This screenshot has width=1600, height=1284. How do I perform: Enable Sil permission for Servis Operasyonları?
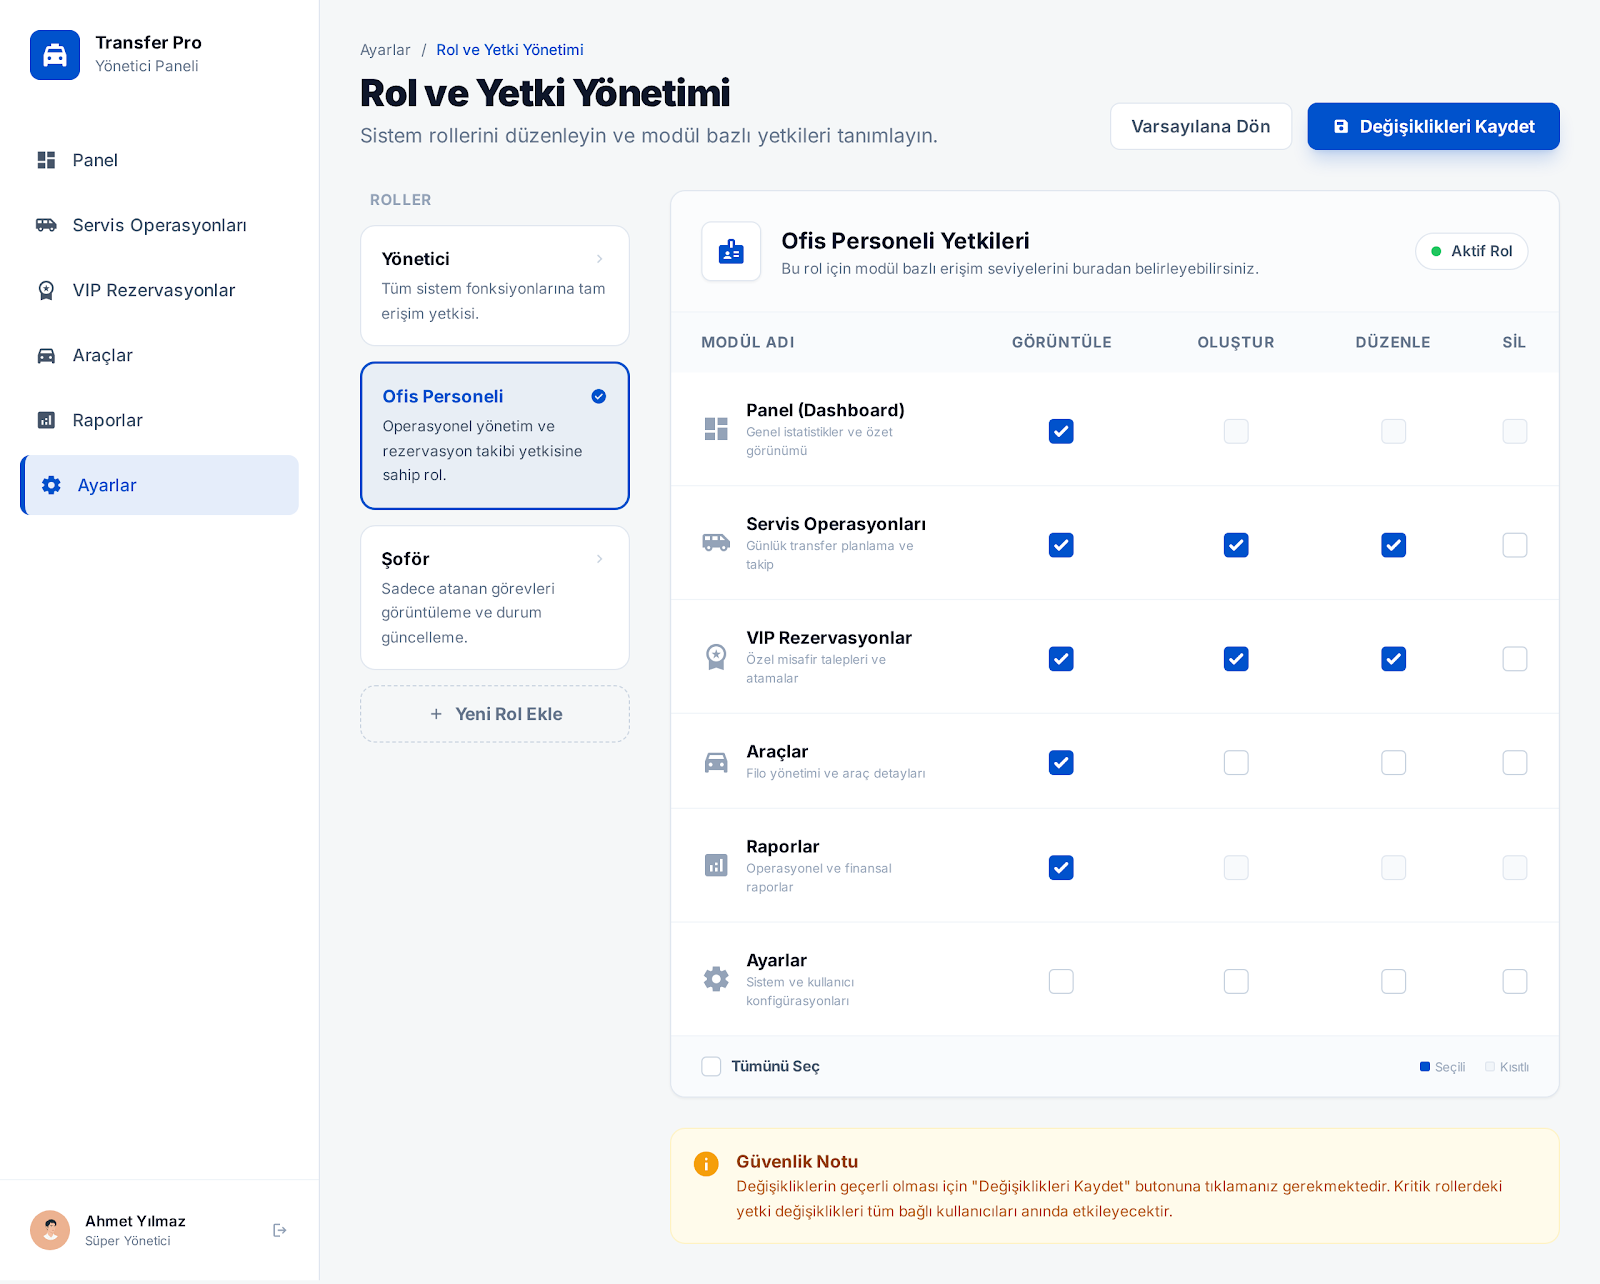click(x=1514, y=545)
